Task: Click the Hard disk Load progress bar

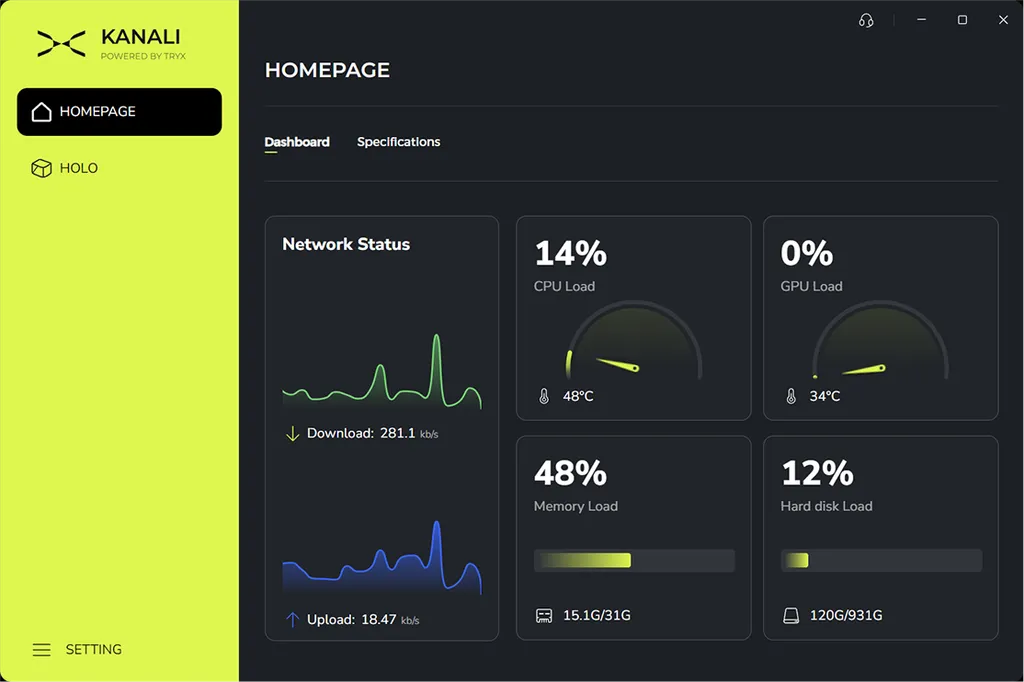Action: point(881,560)
